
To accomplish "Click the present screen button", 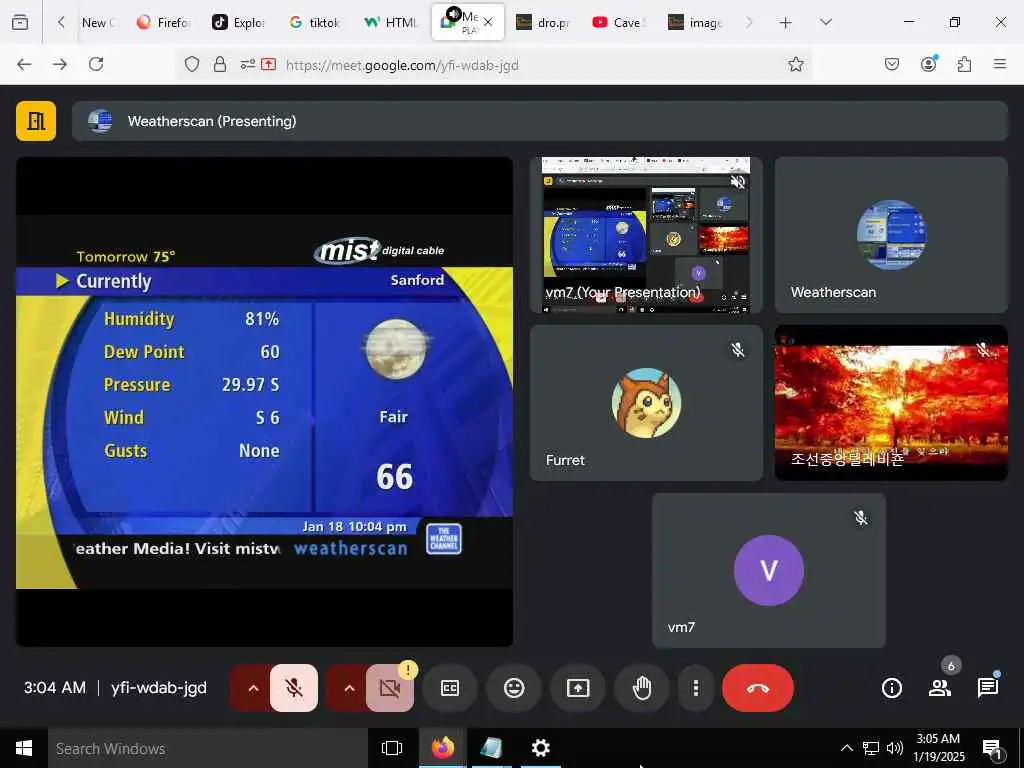I will (x=578, y=688).
